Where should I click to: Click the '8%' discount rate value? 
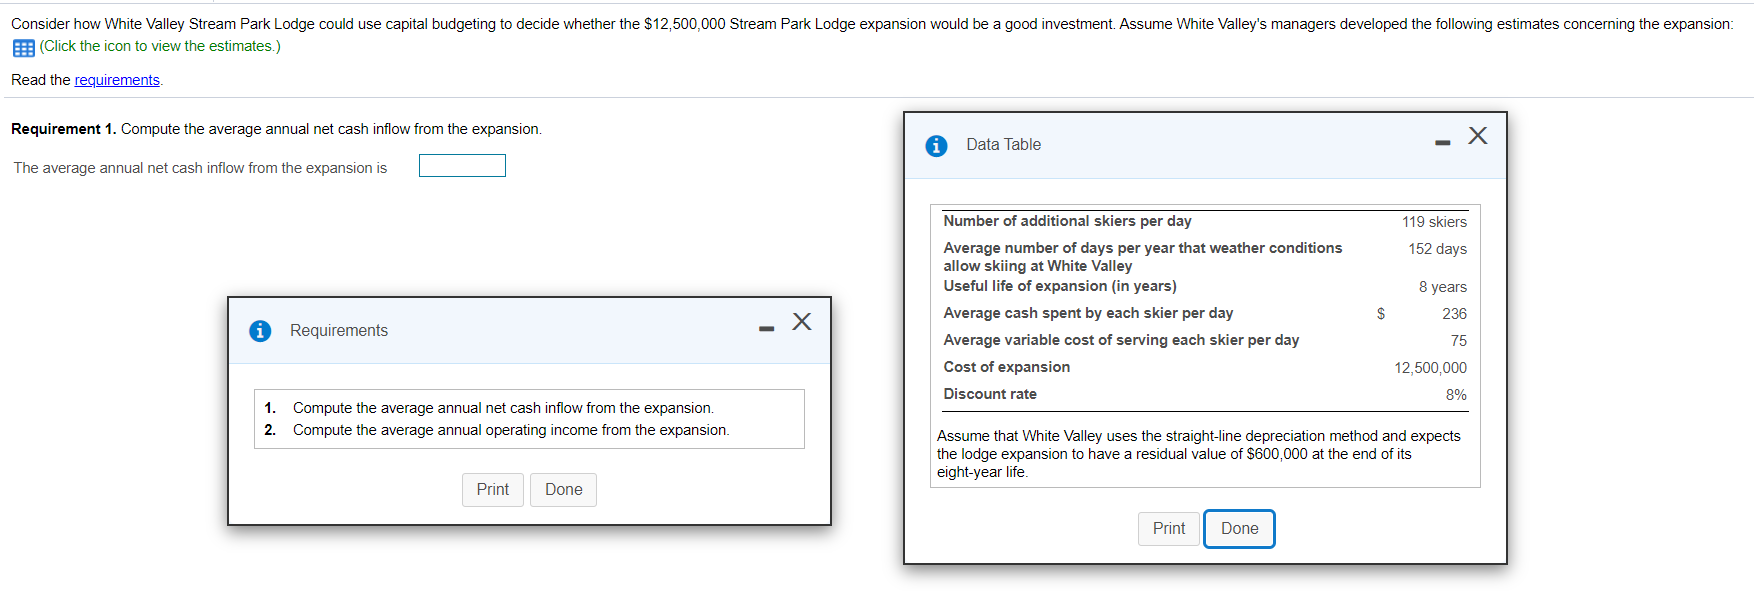click(x=1456, y=395)
